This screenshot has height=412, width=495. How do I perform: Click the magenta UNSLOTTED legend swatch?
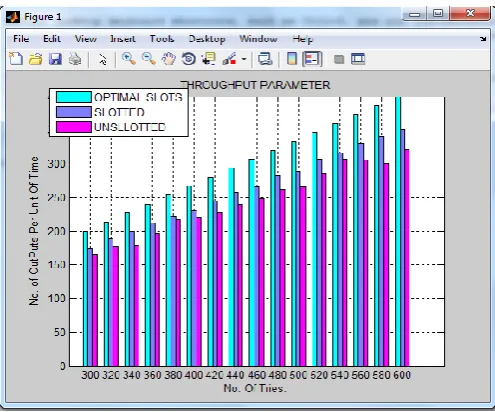[x=74, y=127]
